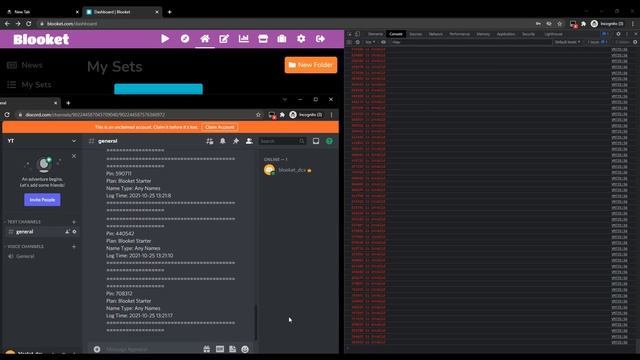
Task: Add a new text channel
Action: pyautogui.click(x=74, y=222)
